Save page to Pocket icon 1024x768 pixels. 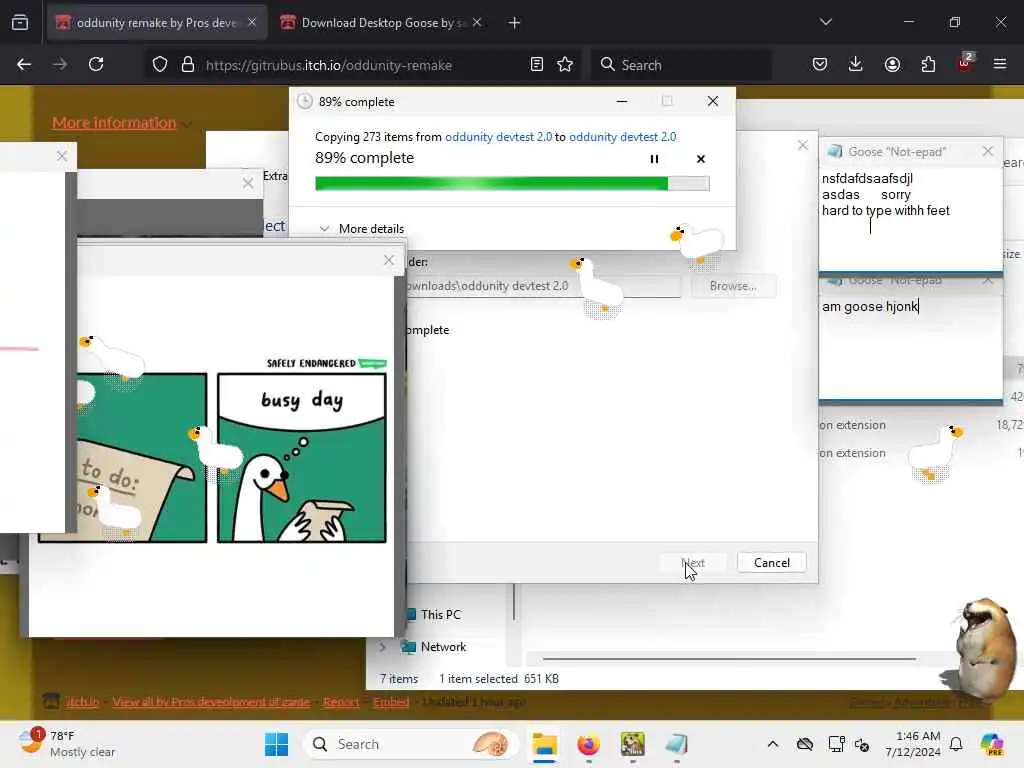pos(820,64)
